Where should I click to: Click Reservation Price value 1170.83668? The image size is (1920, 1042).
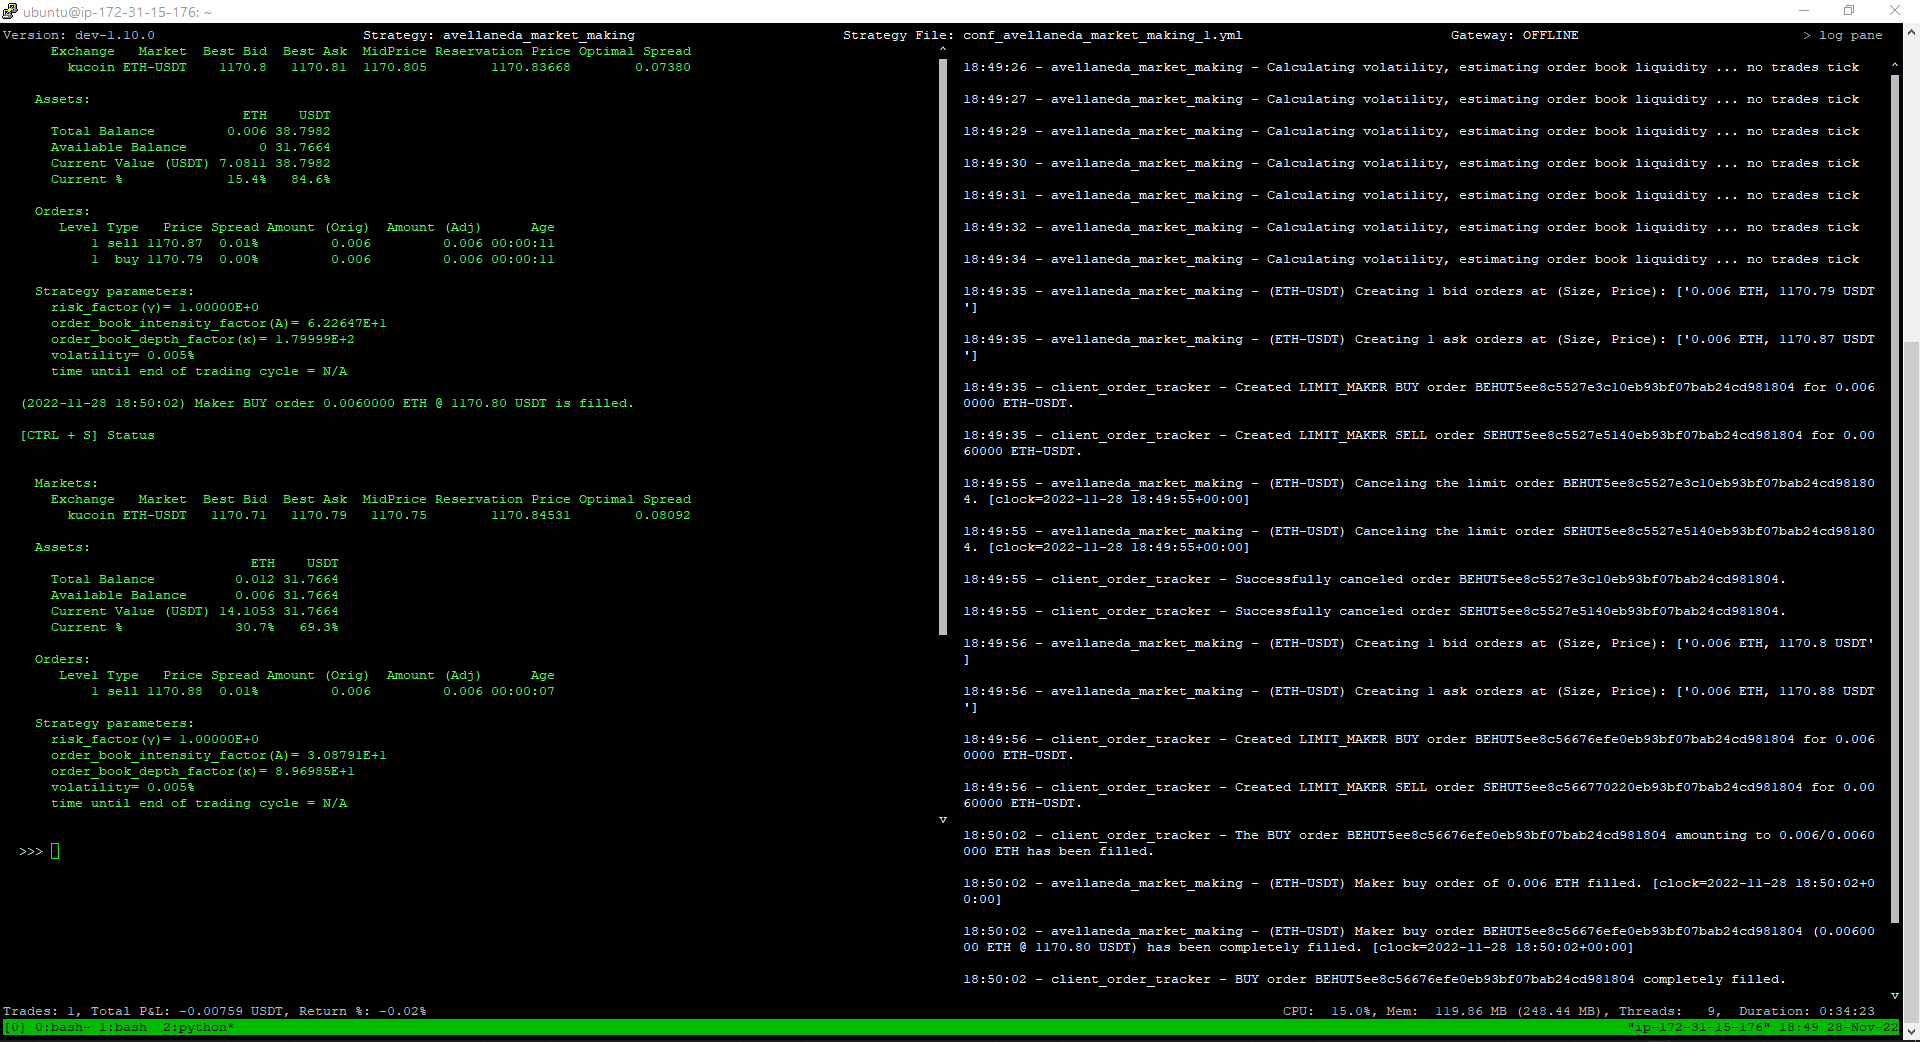click(531, 67)
